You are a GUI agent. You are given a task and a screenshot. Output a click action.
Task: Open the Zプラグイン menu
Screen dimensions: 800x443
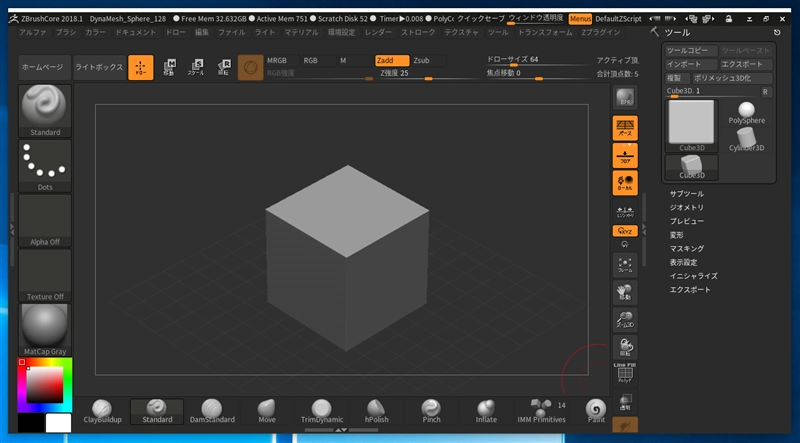point(601,32)
